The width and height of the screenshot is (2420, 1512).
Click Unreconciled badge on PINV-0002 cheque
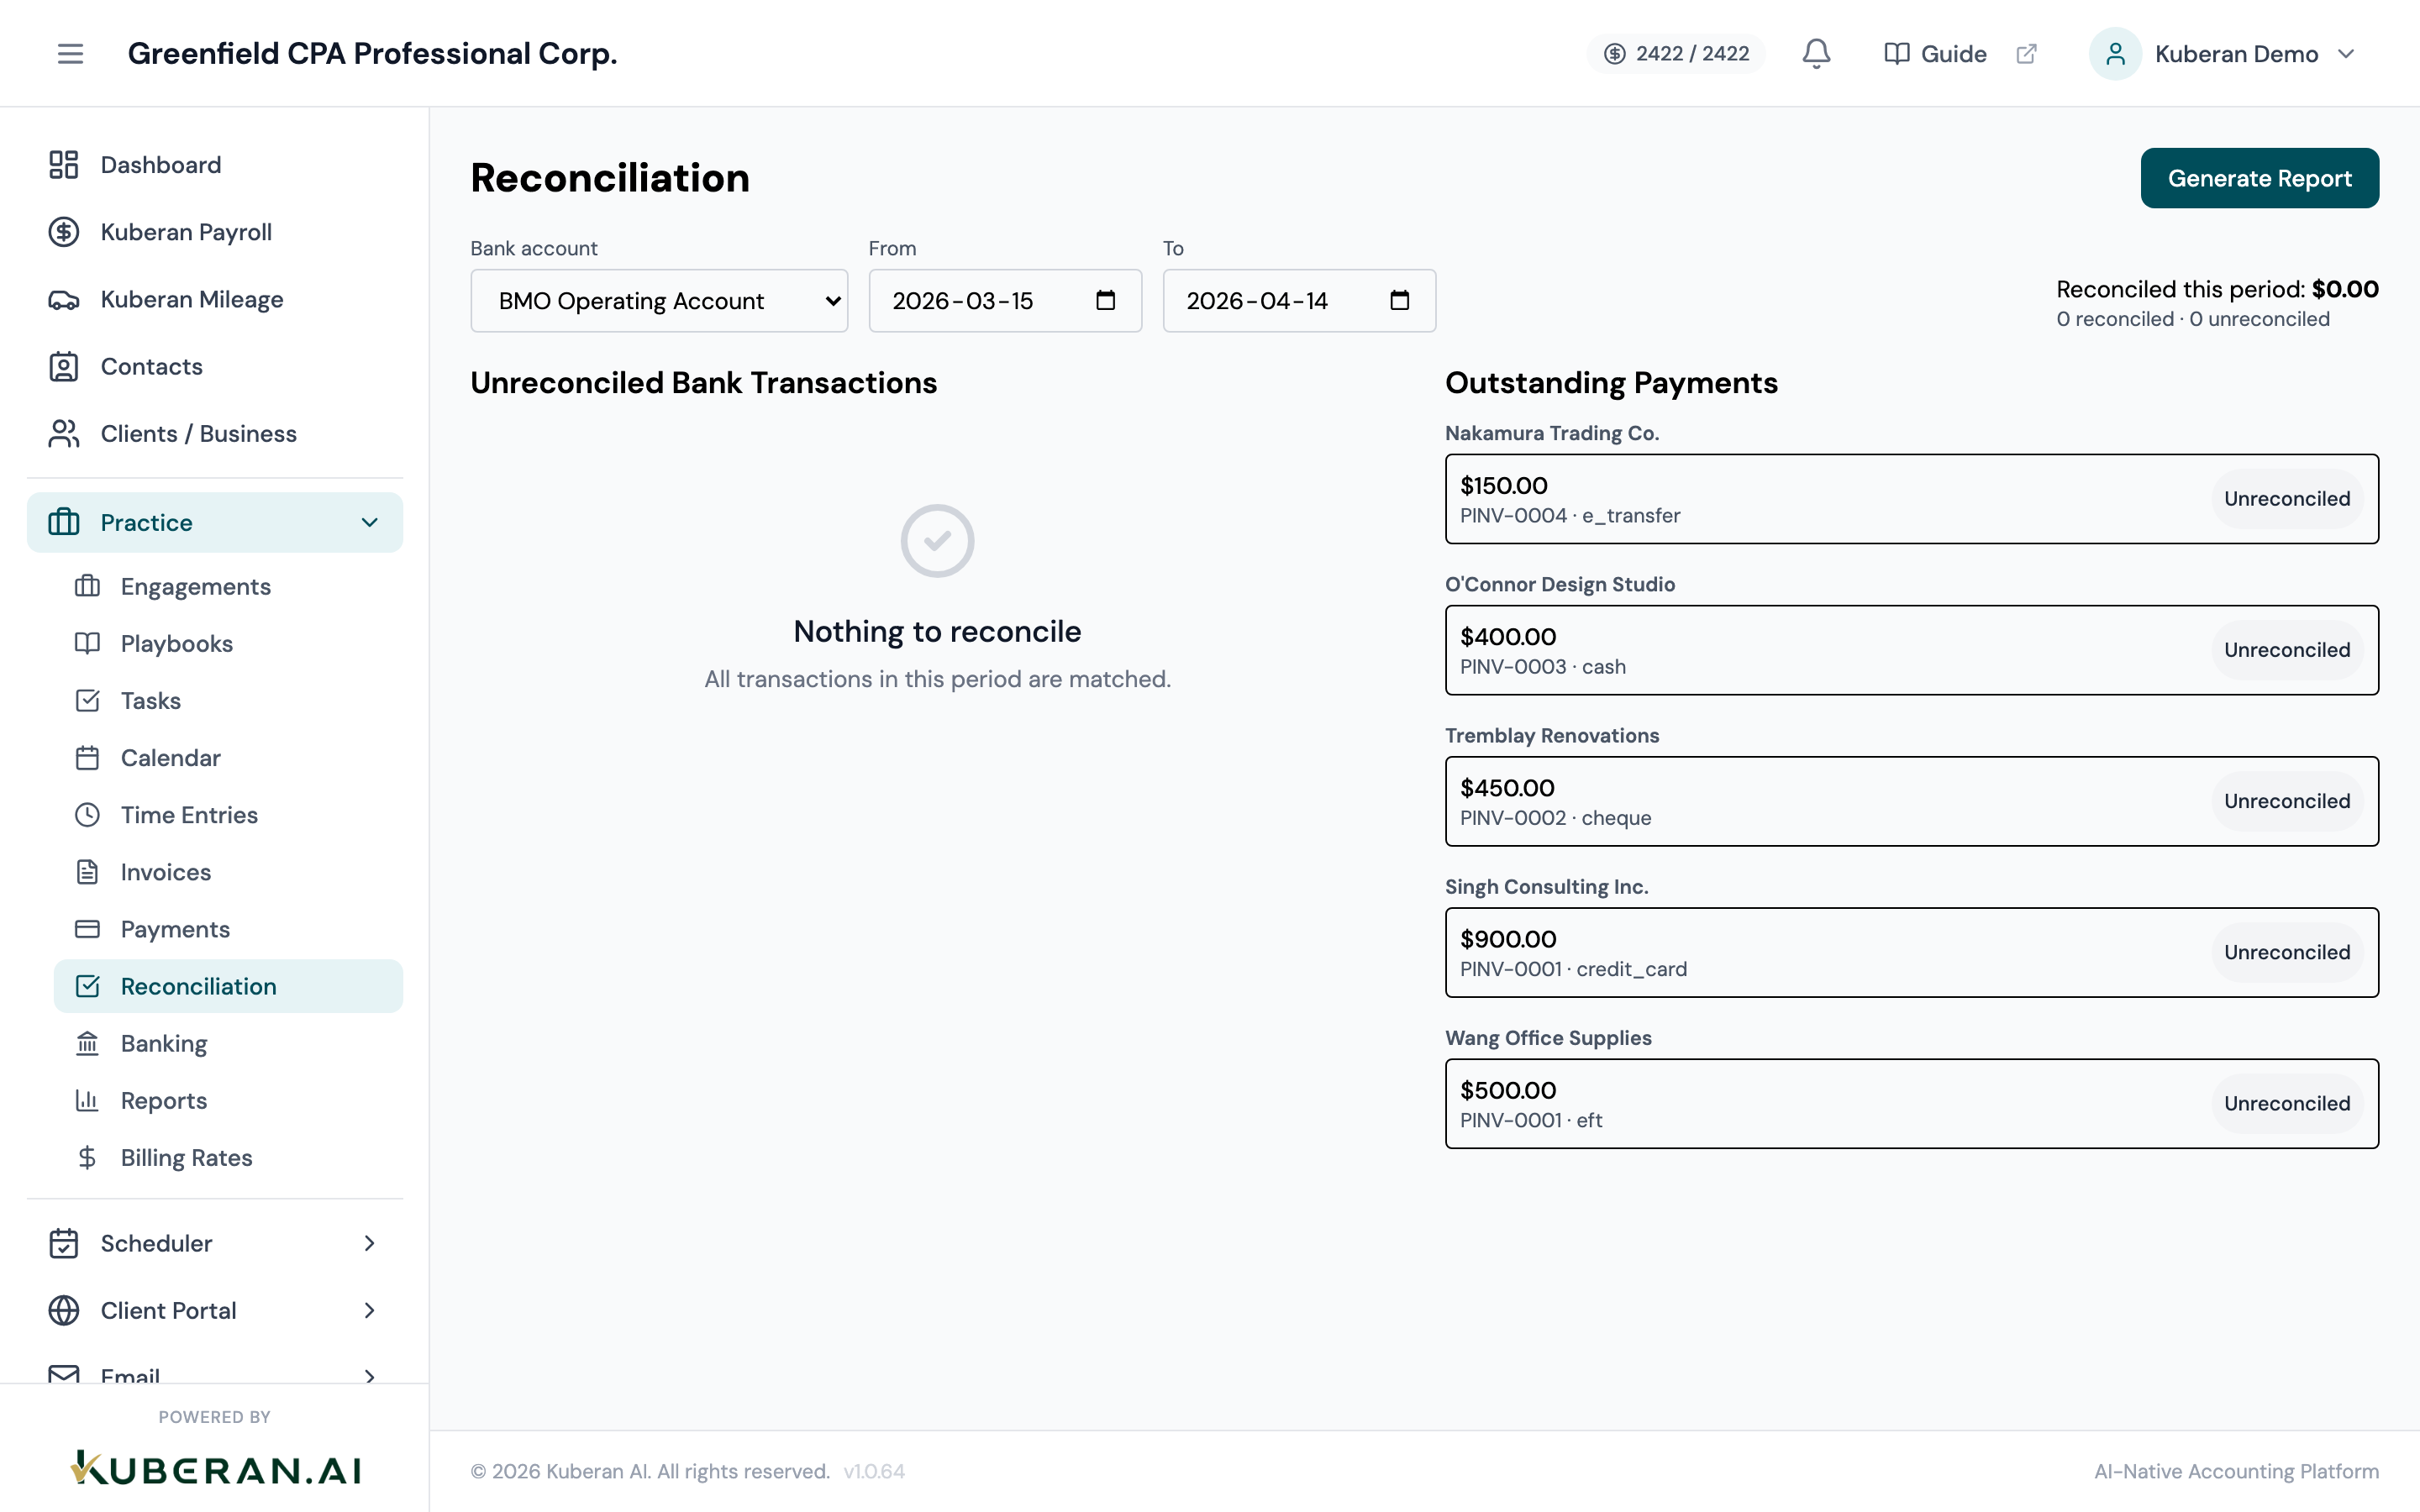click(2287, 801)
